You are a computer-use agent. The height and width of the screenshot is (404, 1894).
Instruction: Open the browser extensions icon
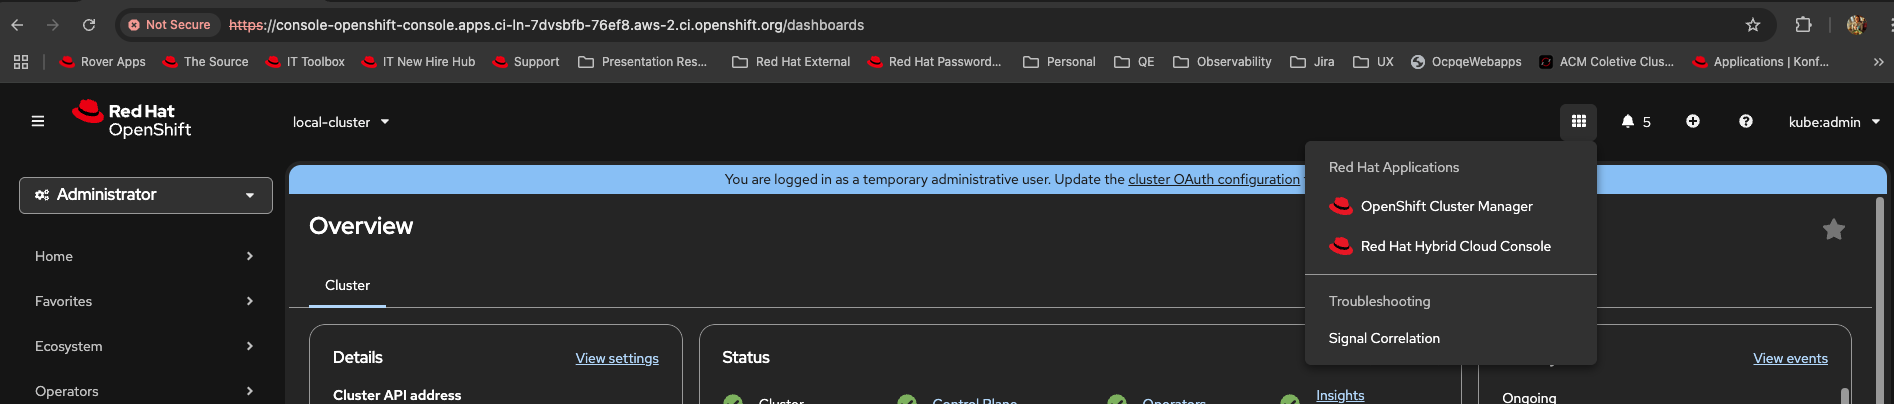coord(1803,25)
